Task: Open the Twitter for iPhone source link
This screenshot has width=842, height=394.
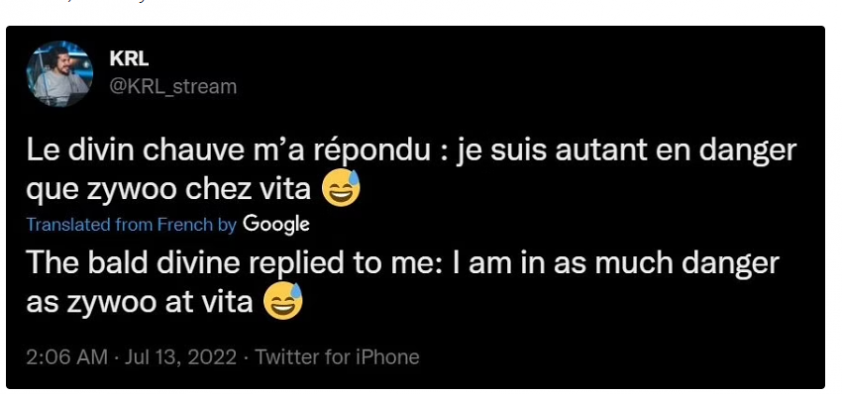Action: 337,357
